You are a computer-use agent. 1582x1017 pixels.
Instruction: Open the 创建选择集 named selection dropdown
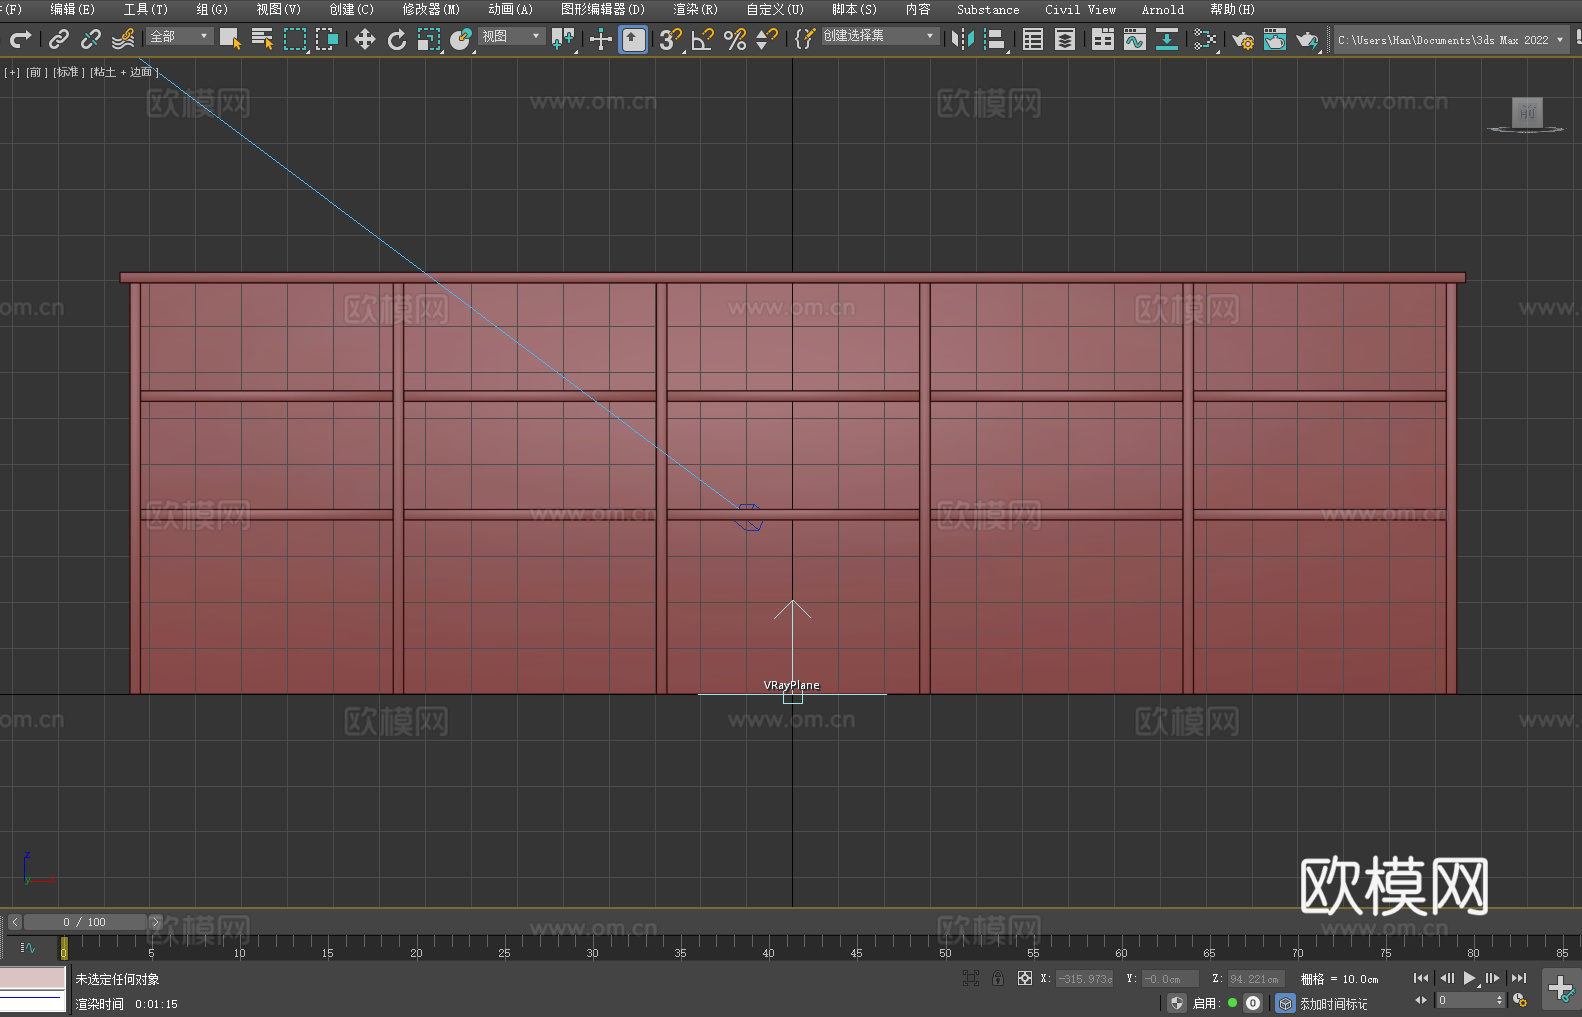coord(880,36)
